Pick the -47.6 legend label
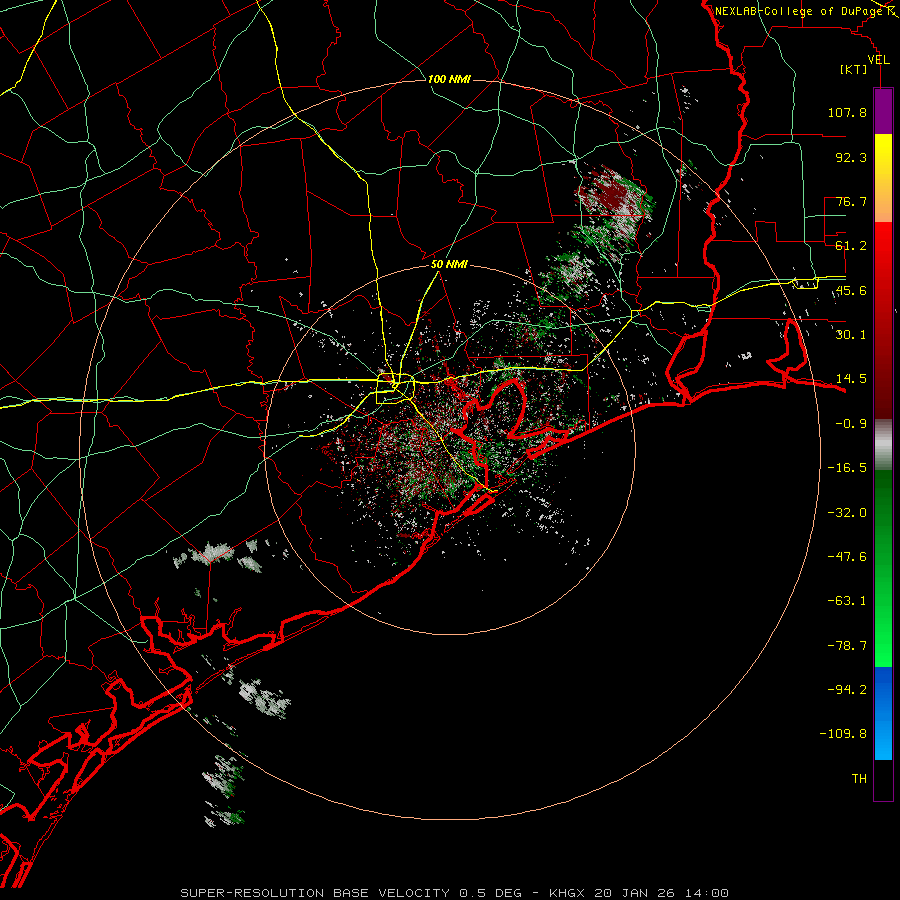900x900 pixels. (847, 557)
